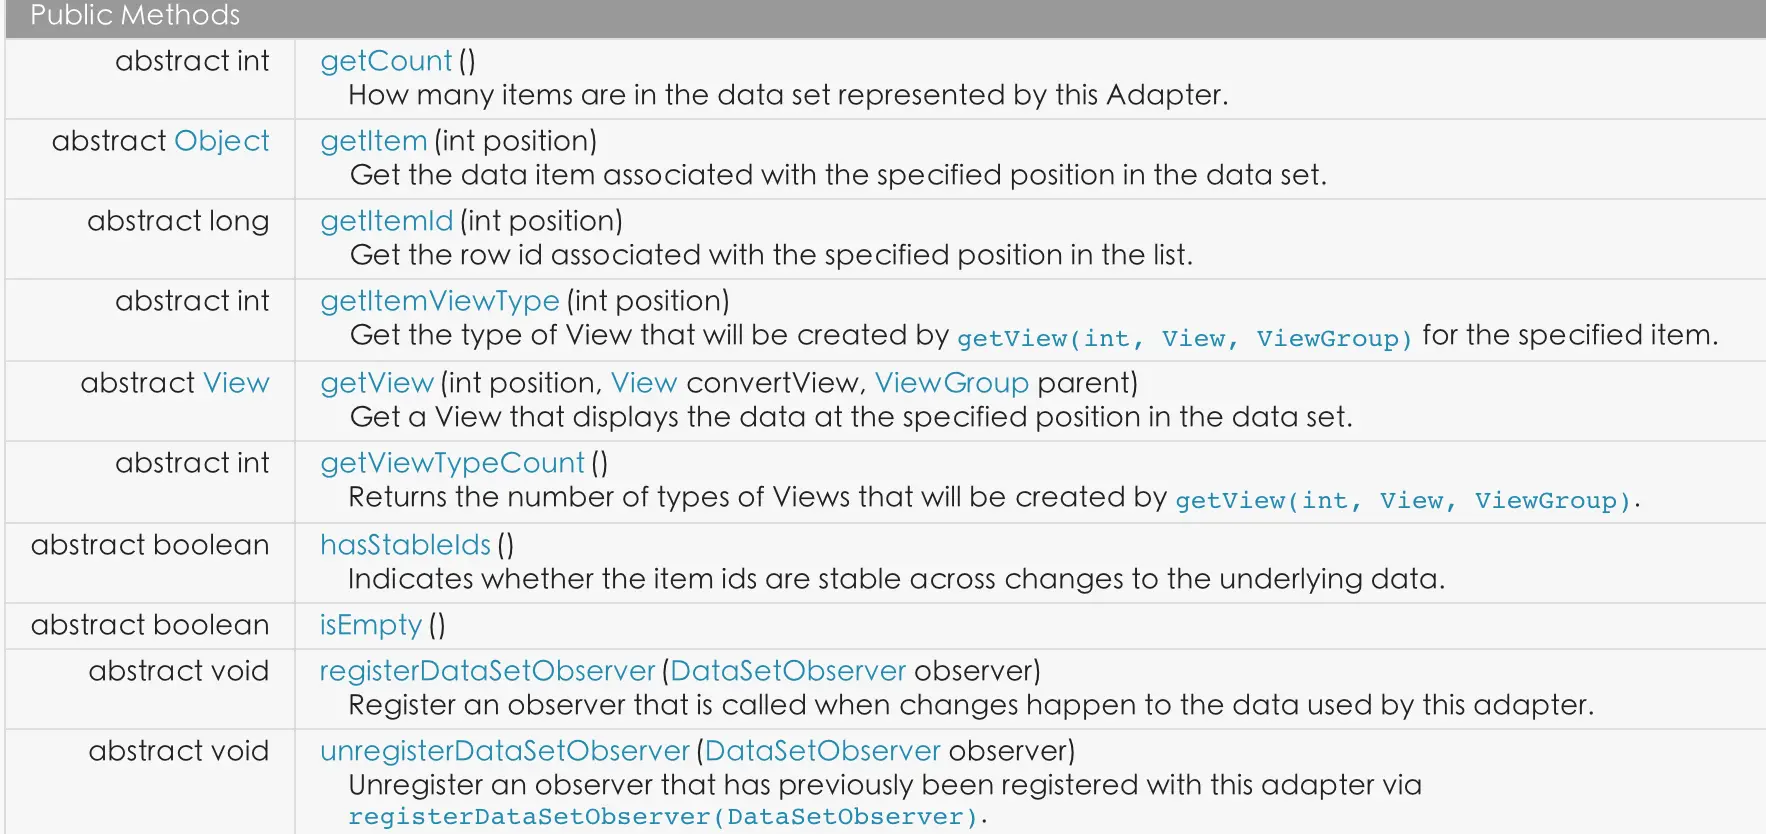Open the getItemId method link
This screenshot has width=1766, height=834.
point(386,221)
